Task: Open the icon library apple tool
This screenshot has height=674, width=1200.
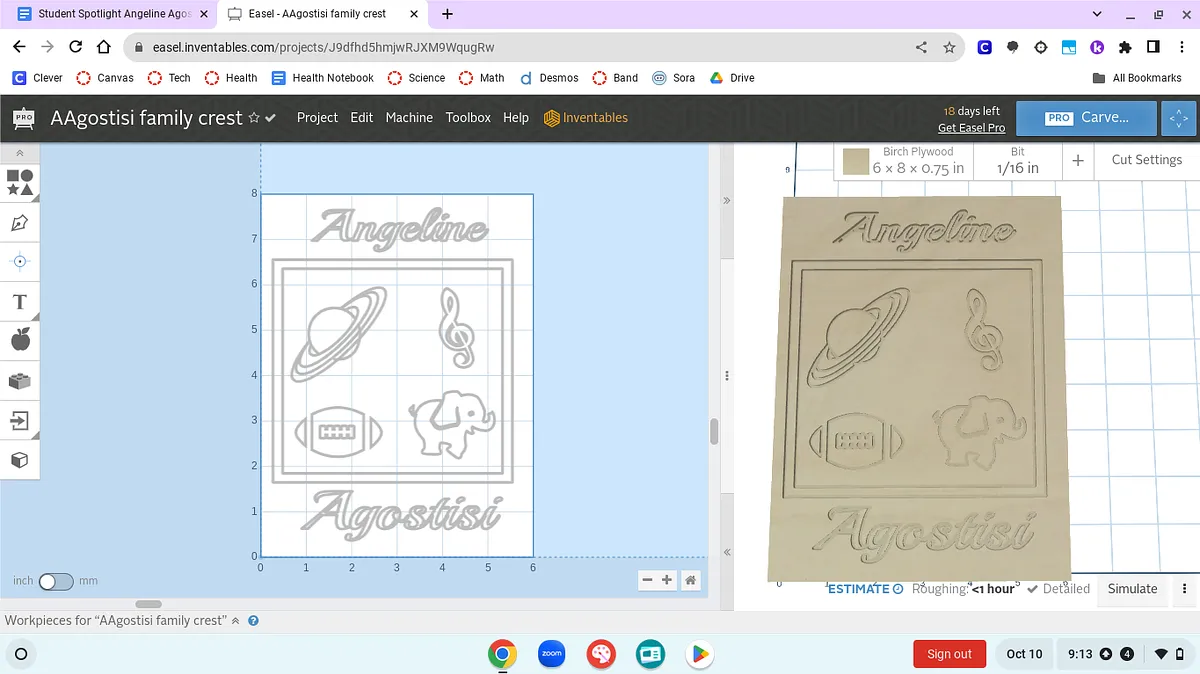Action: pyautogui.click(x=20, y=341)
